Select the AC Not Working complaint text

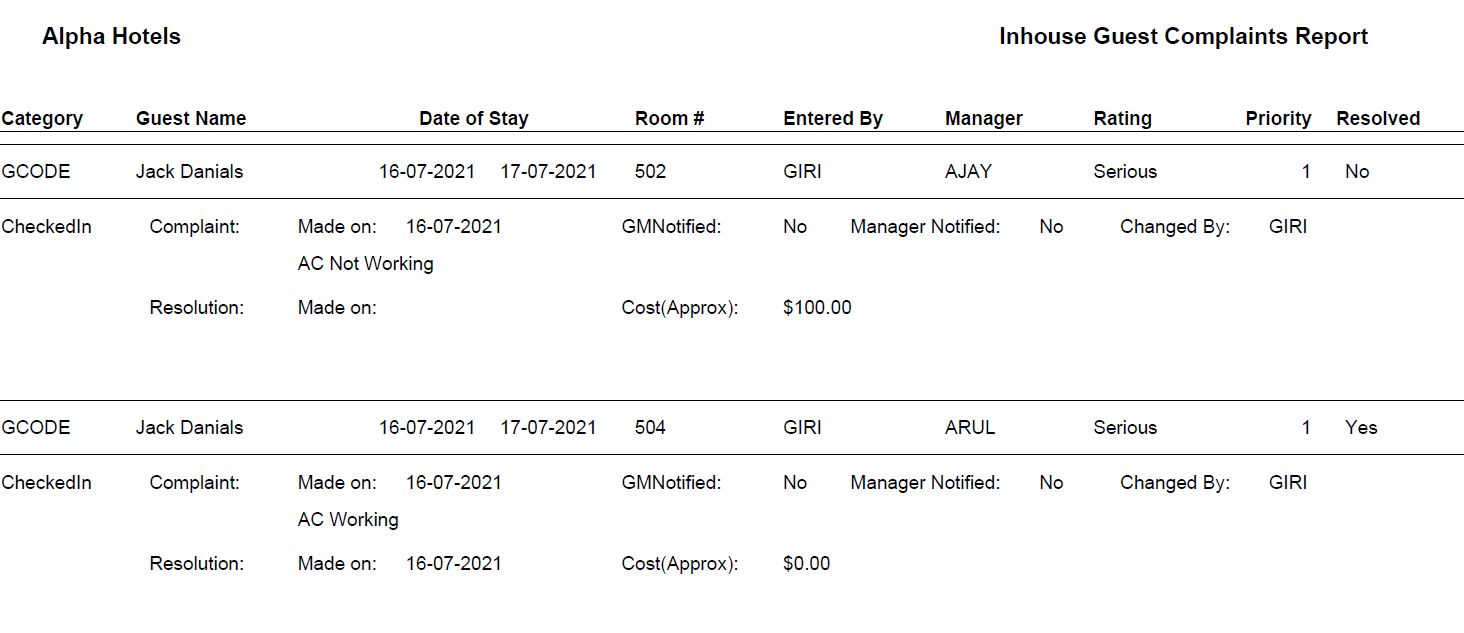(x=365, y=264)
